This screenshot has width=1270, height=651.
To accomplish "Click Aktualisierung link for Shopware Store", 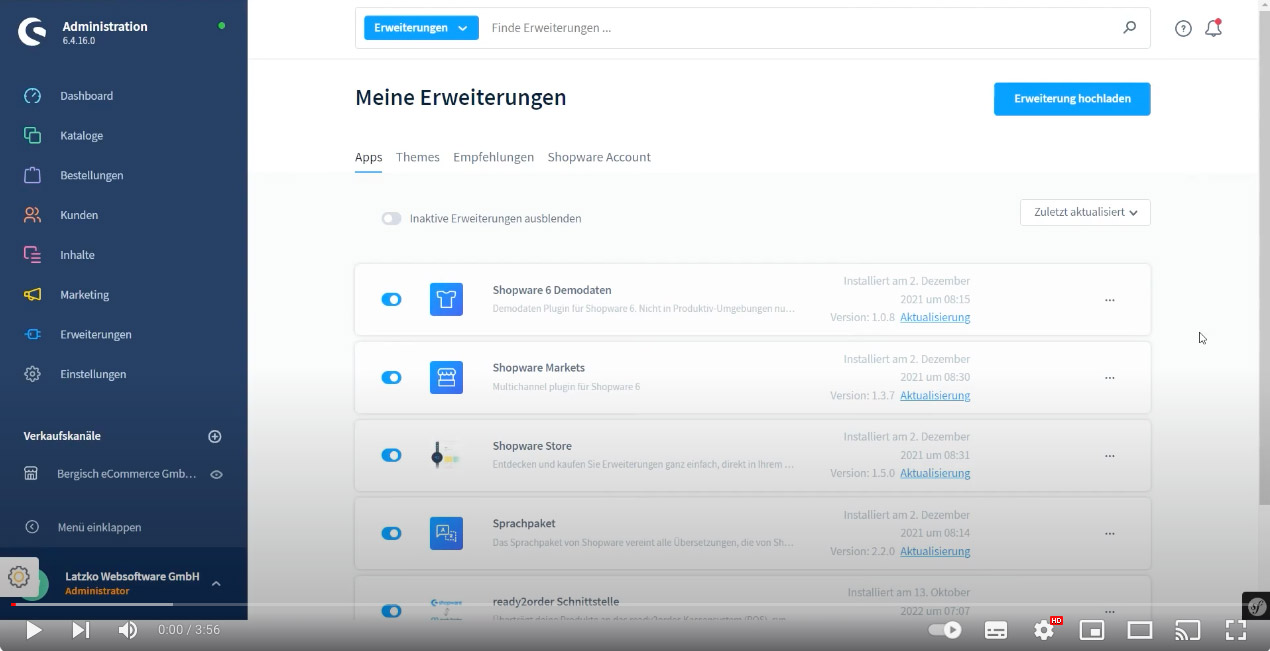I will (x=934, y=473).
